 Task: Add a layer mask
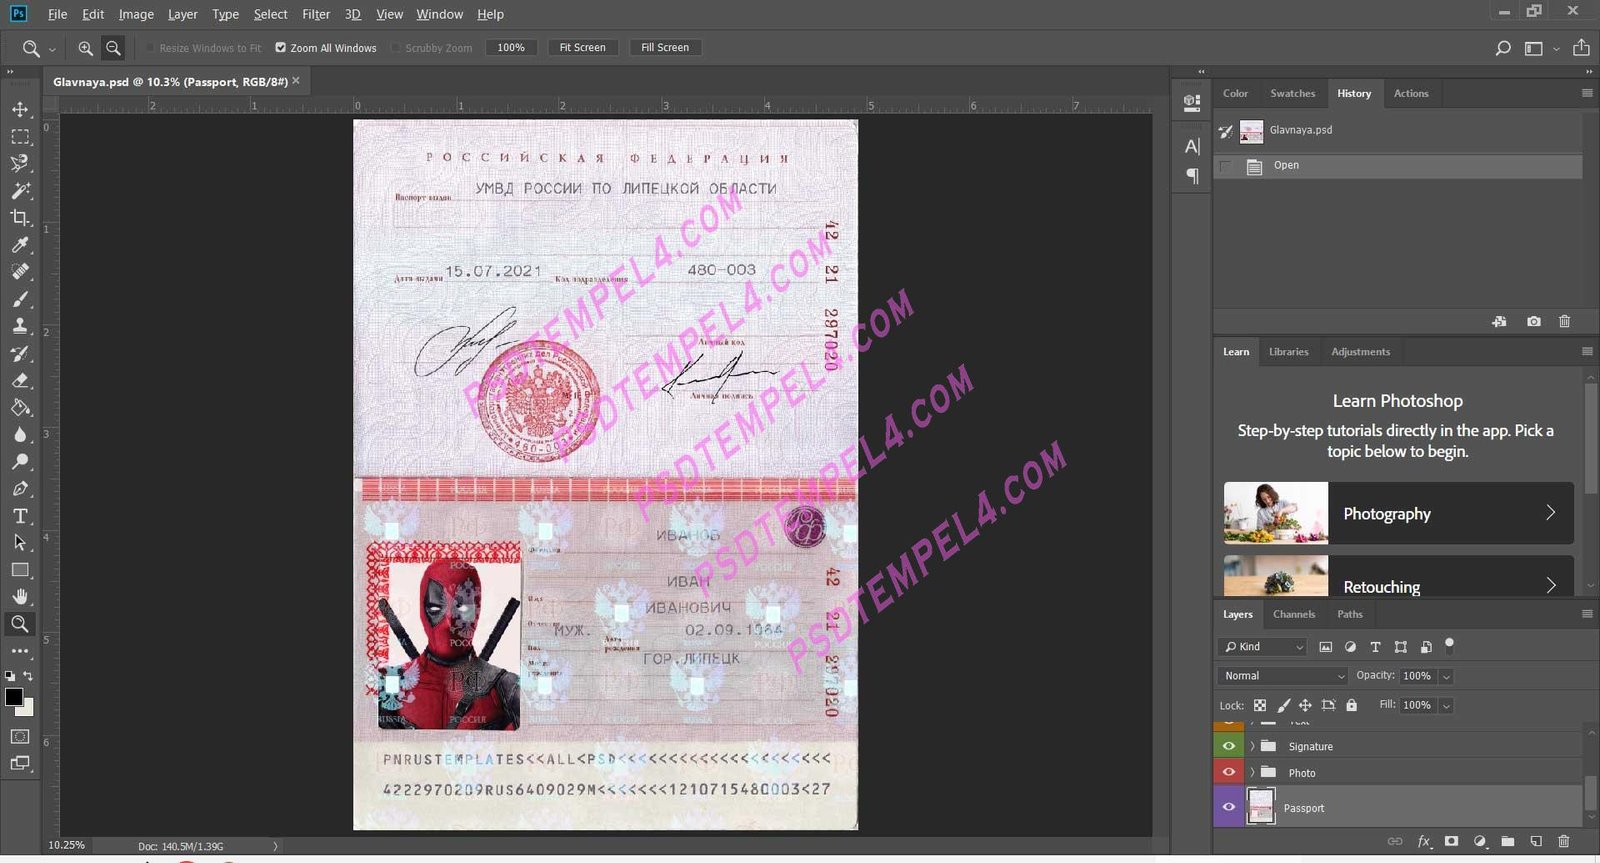coord(1451,842)
